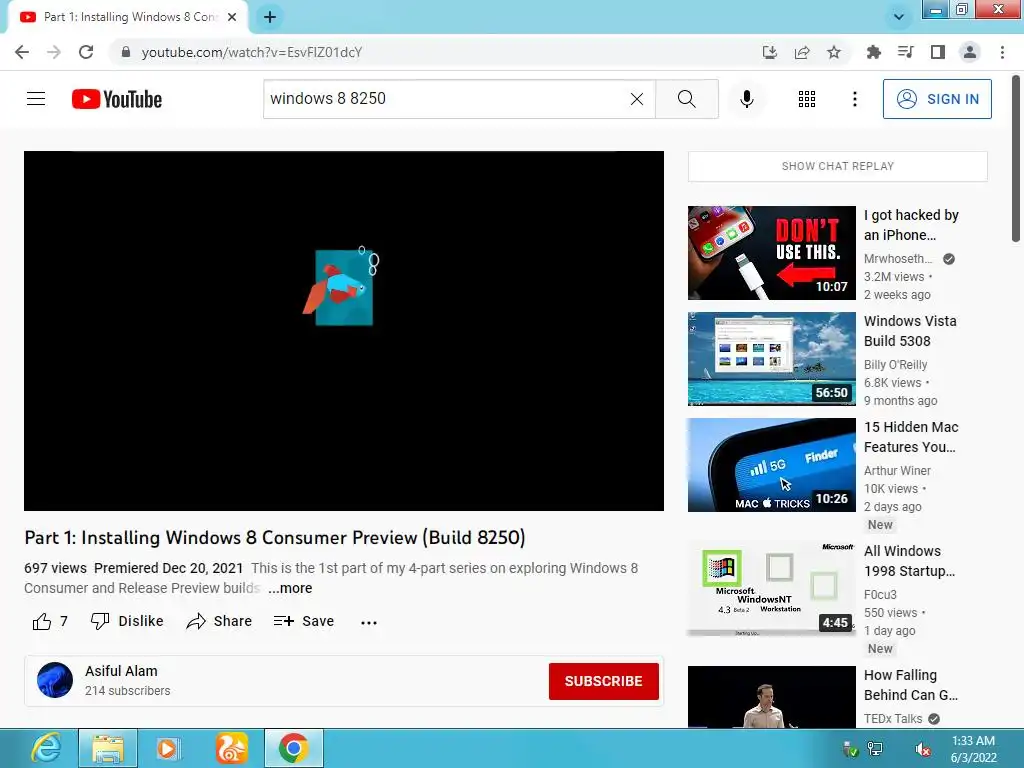Share this page from the address bar

tap(802, 52)
